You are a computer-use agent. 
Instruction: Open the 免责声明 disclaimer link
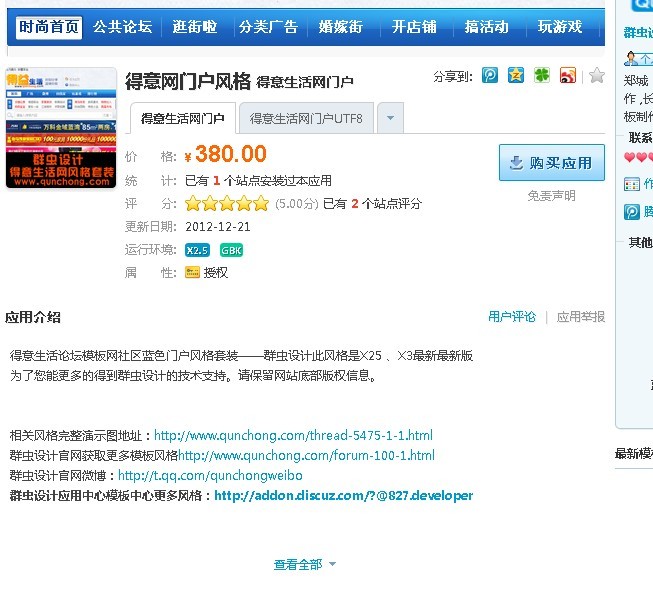coord(551,195)
